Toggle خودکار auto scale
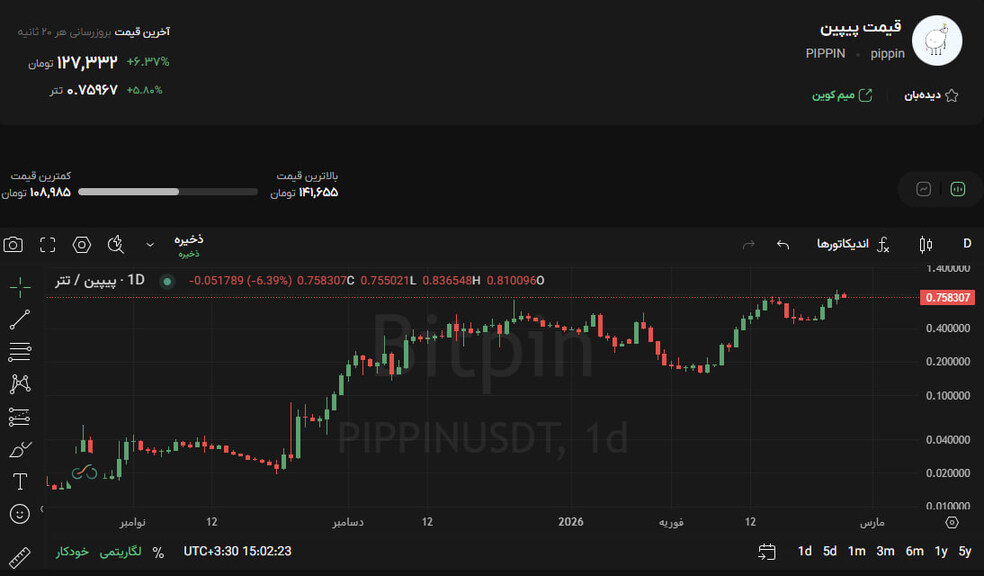The image size is (984, 576). (72, 552)
